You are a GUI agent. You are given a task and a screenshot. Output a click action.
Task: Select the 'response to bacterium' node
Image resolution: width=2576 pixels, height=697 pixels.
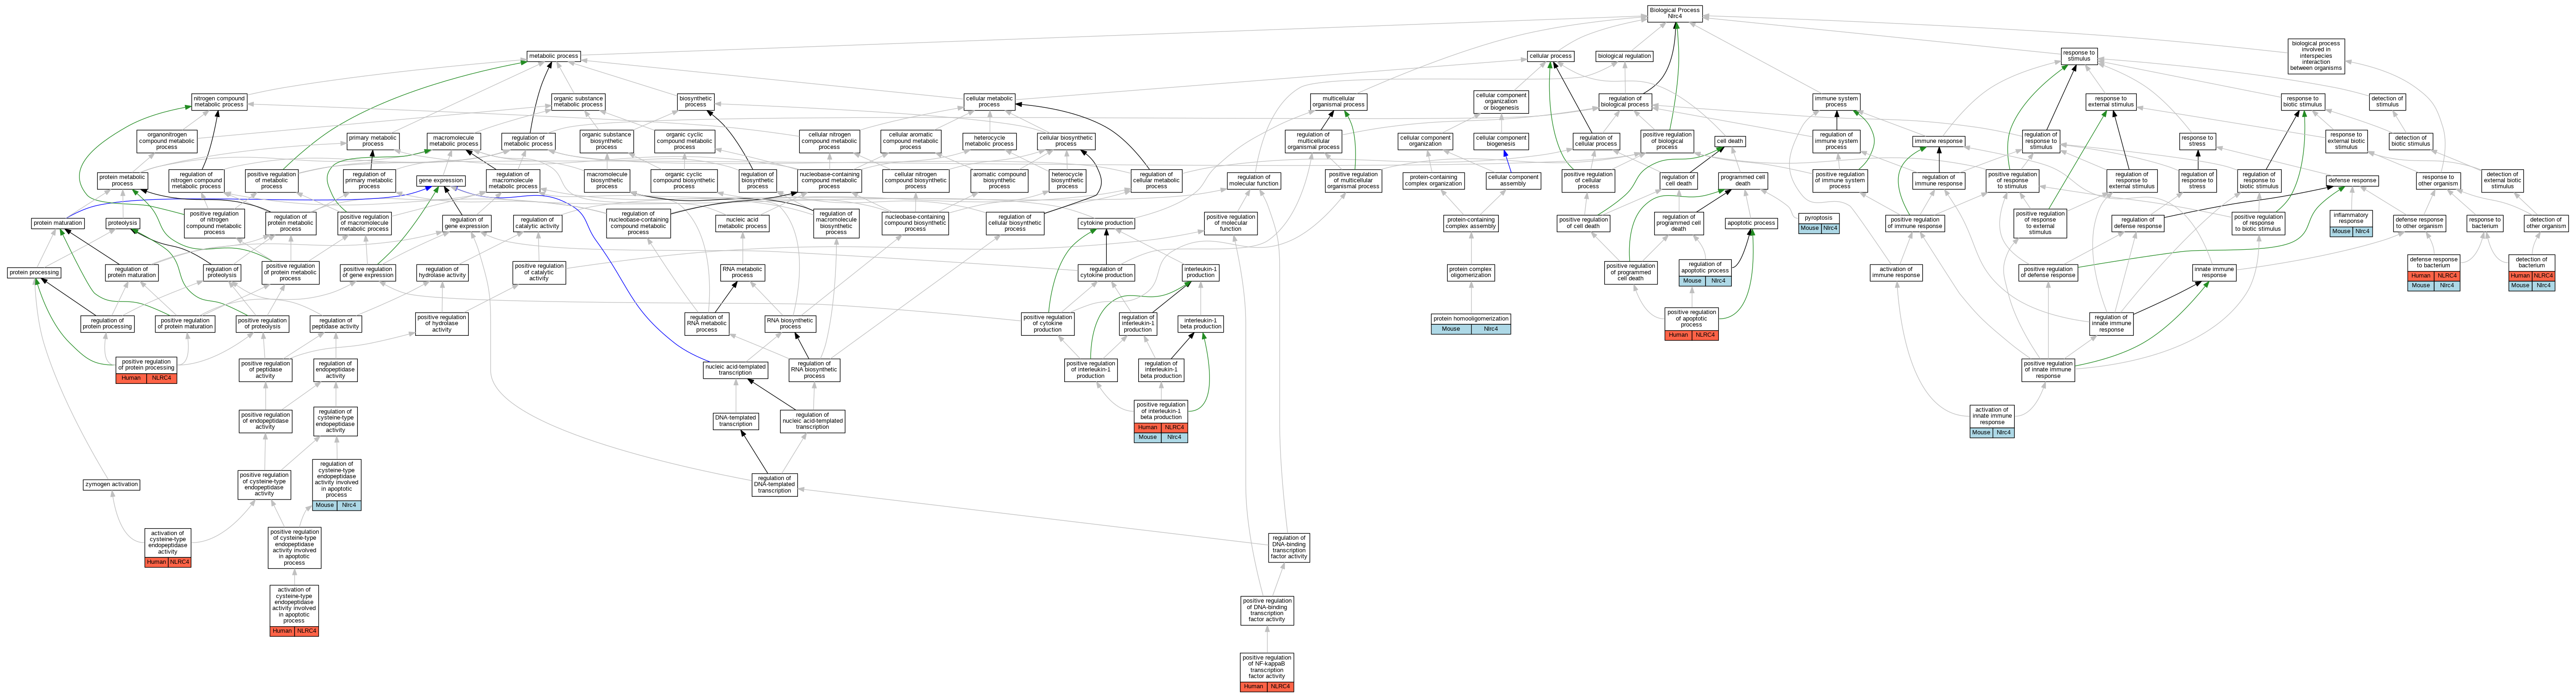tap(2485, 223)
